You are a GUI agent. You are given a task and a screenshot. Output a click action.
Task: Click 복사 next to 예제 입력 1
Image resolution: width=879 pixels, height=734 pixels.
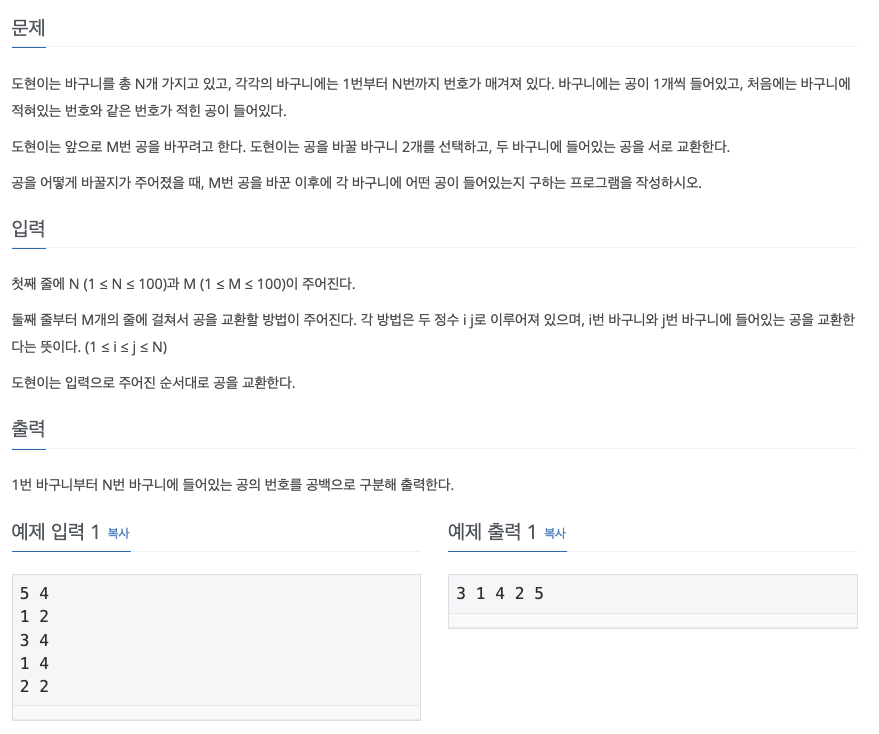coord(117,534)
